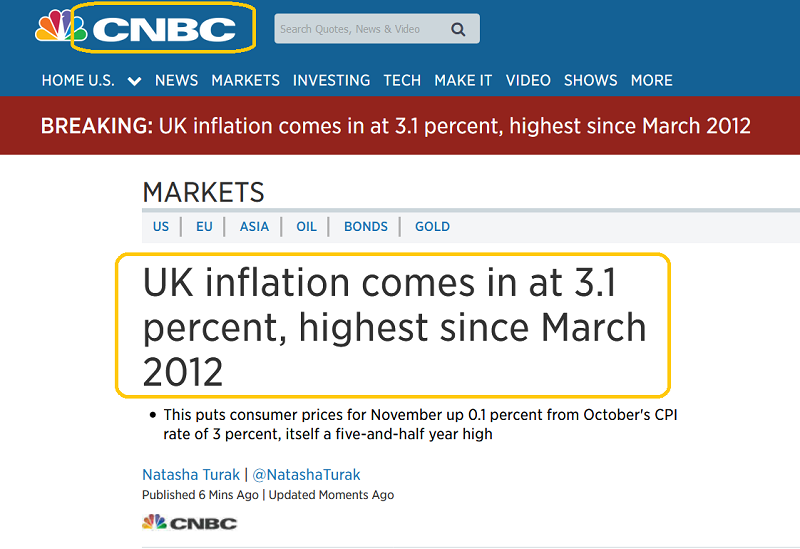800x549 pixels.
Task: Go to the INVESTING section
Action: pos(331,80)
